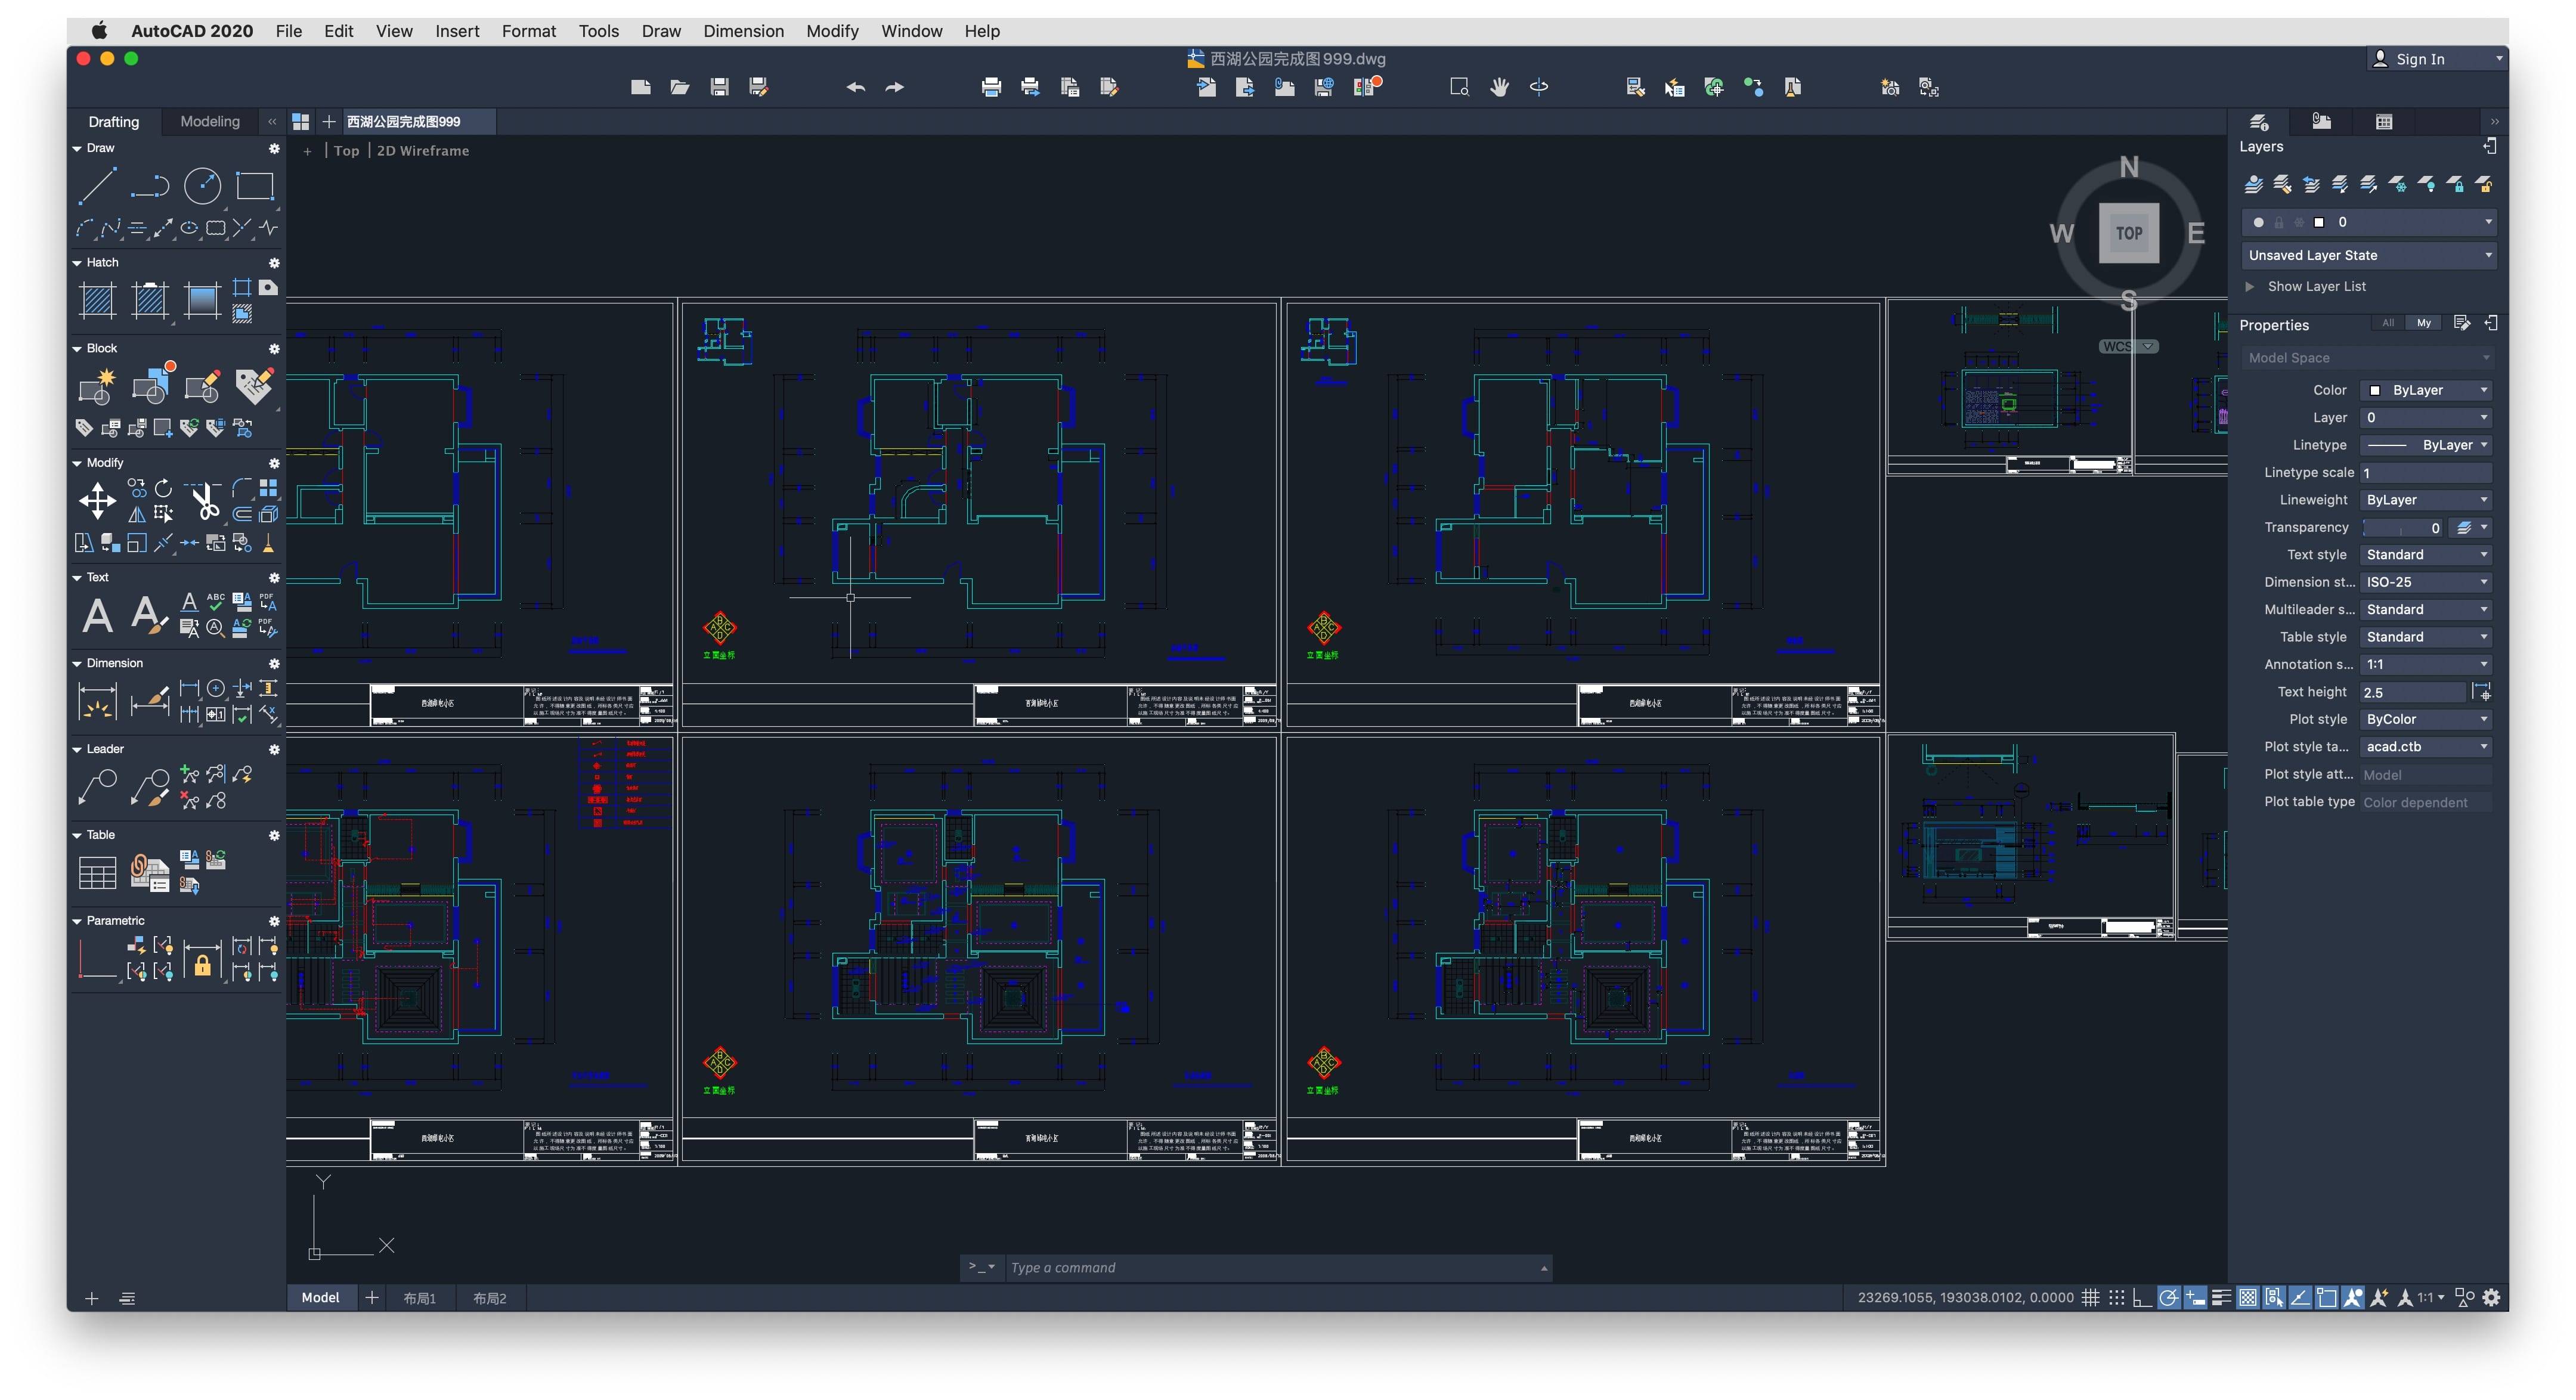Disable Polar Tracking in status bar
The height and width of the screenshot is (1400, 2576).
(2168, 1298)
